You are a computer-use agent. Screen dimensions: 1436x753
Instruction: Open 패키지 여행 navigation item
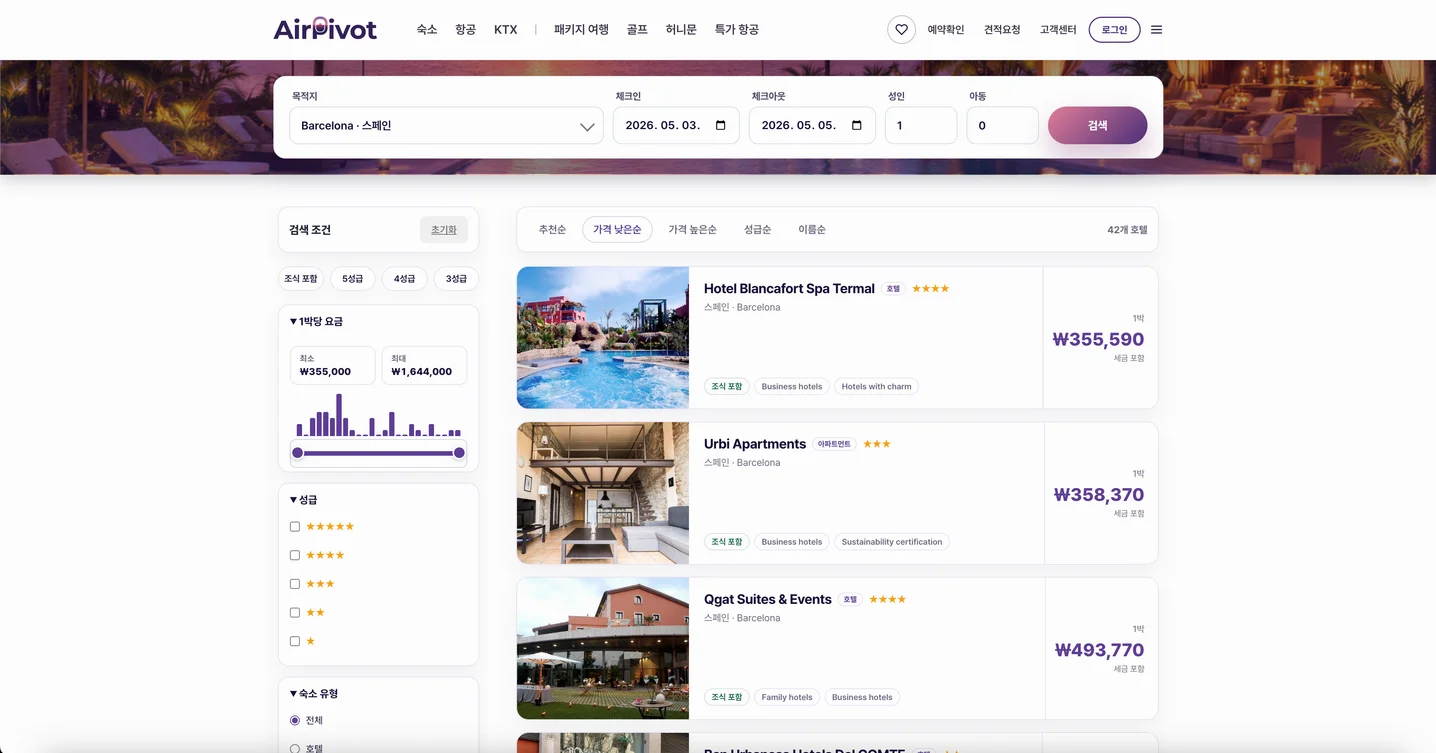581,30
